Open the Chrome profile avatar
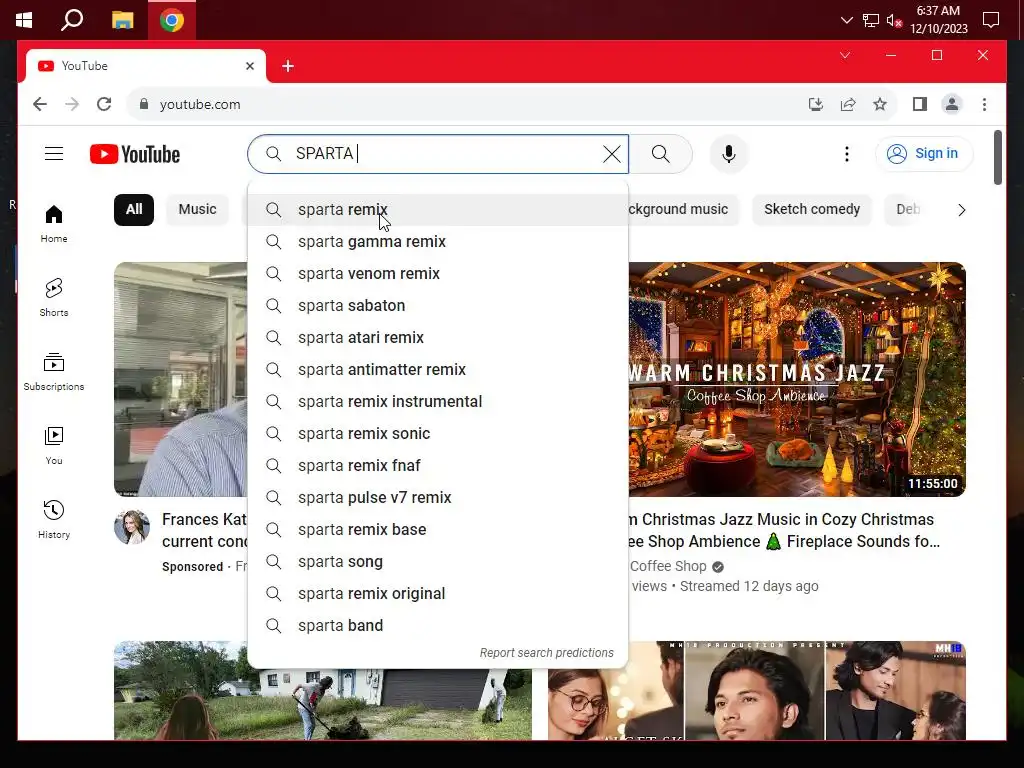Viewport: 1024px width, 768px height. (x=952, y=104)
